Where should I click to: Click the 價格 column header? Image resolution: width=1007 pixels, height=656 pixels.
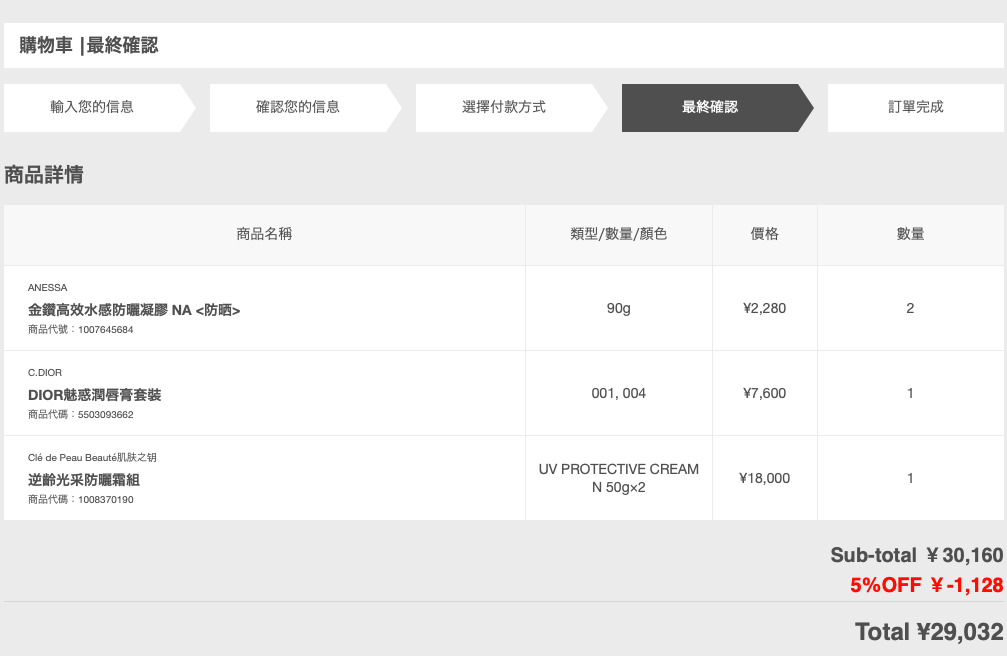[765, 234]
